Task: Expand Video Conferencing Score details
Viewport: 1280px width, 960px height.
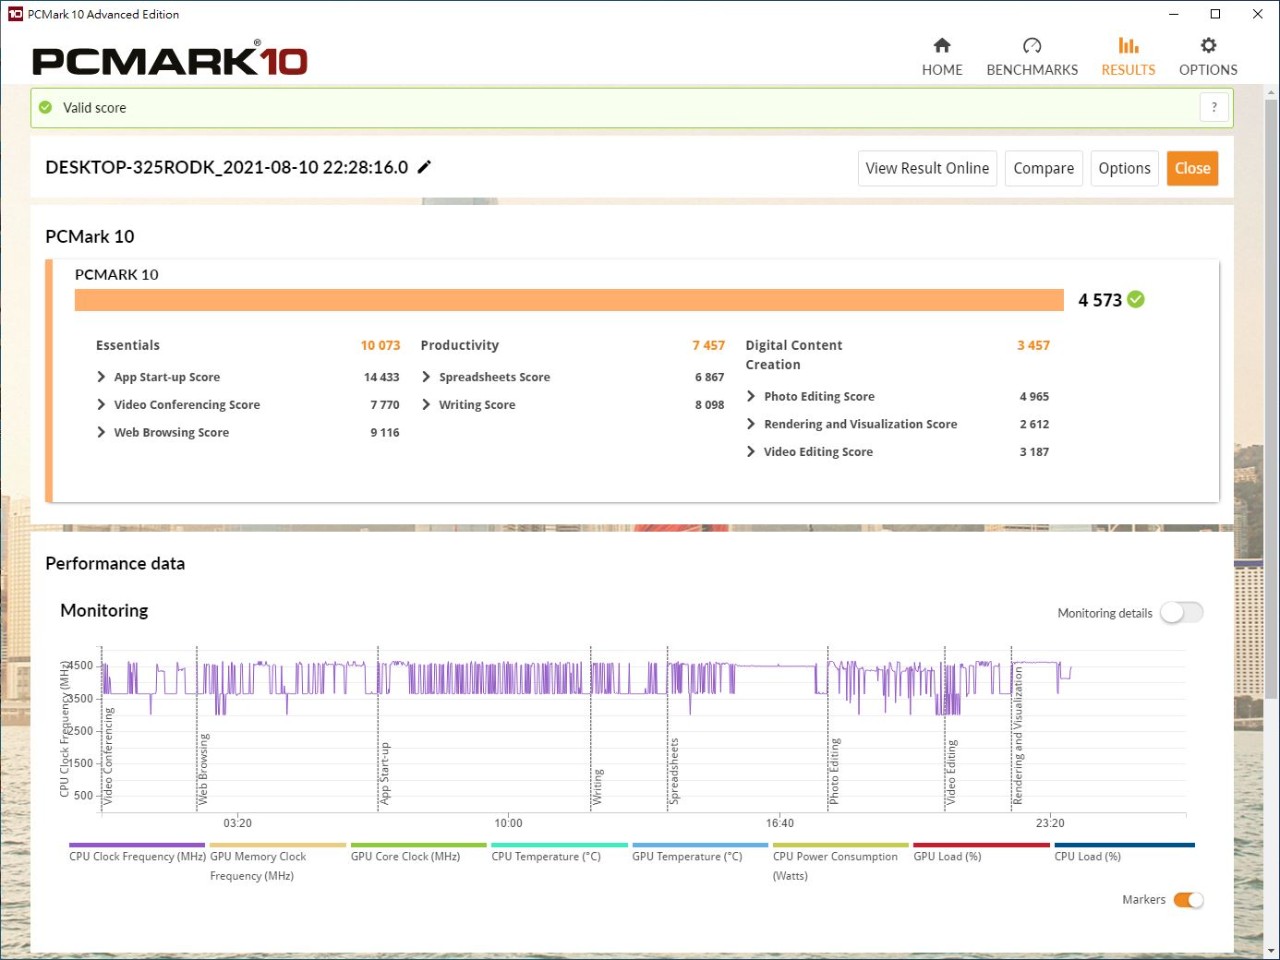Action: [x=101, y=404]
